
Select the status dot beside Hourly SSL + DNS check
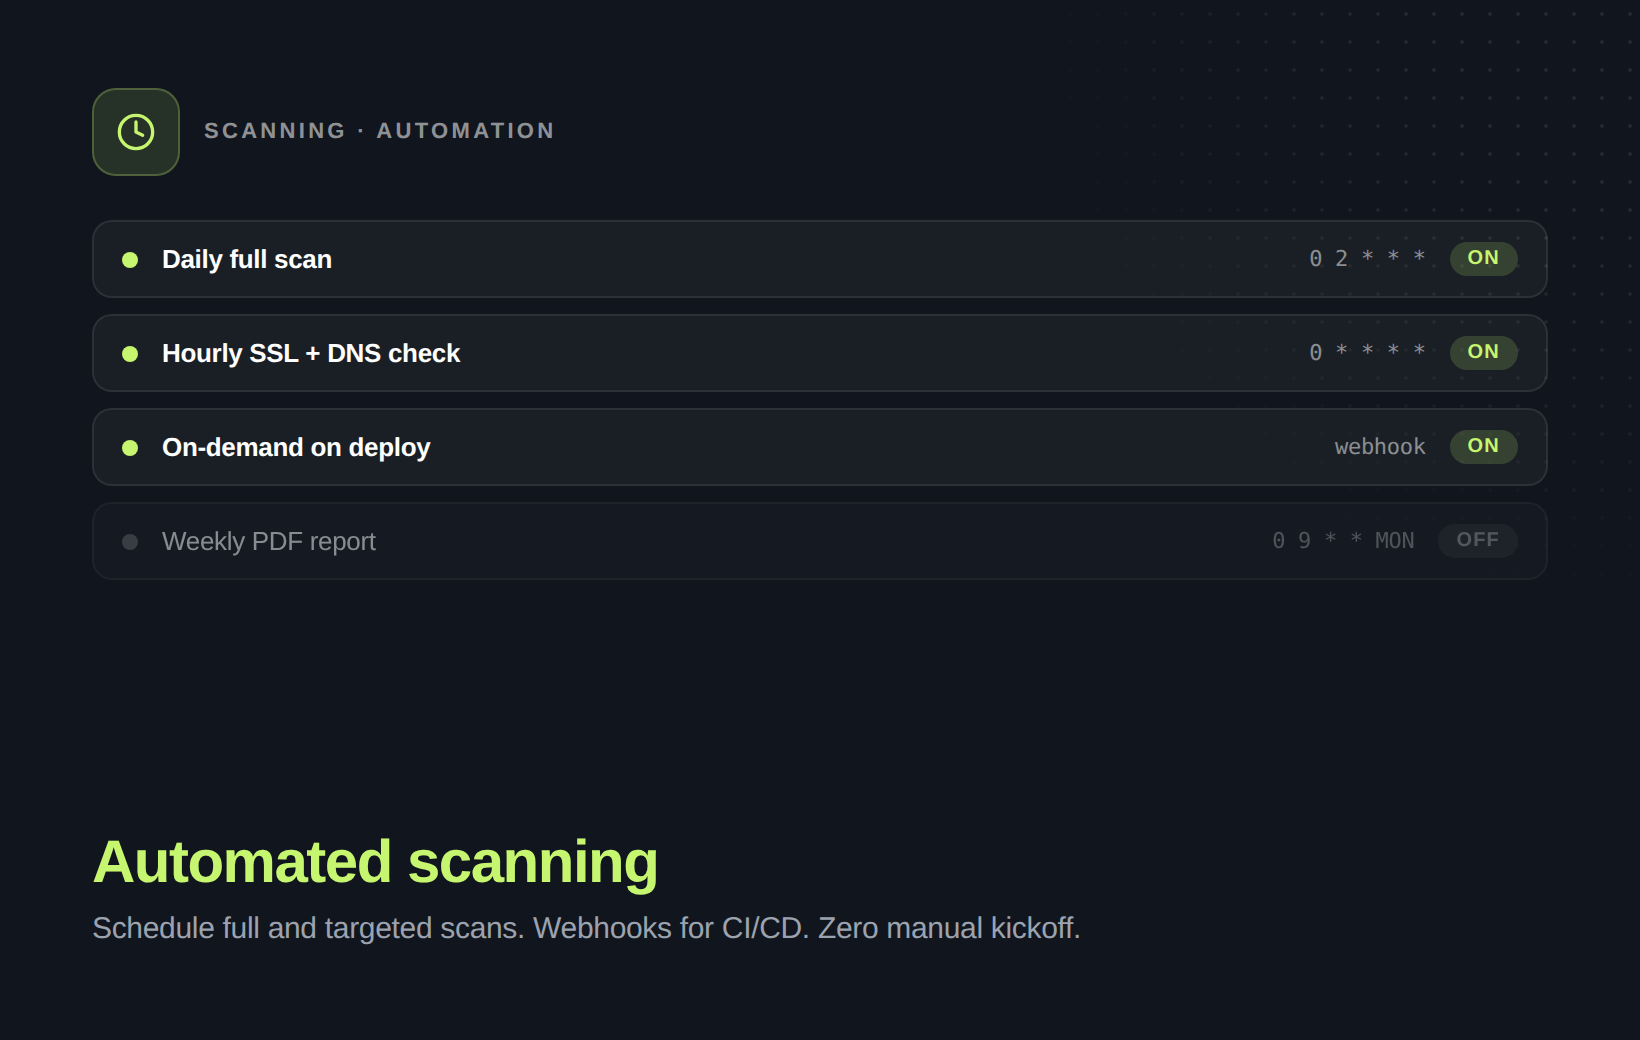(130, 353)
